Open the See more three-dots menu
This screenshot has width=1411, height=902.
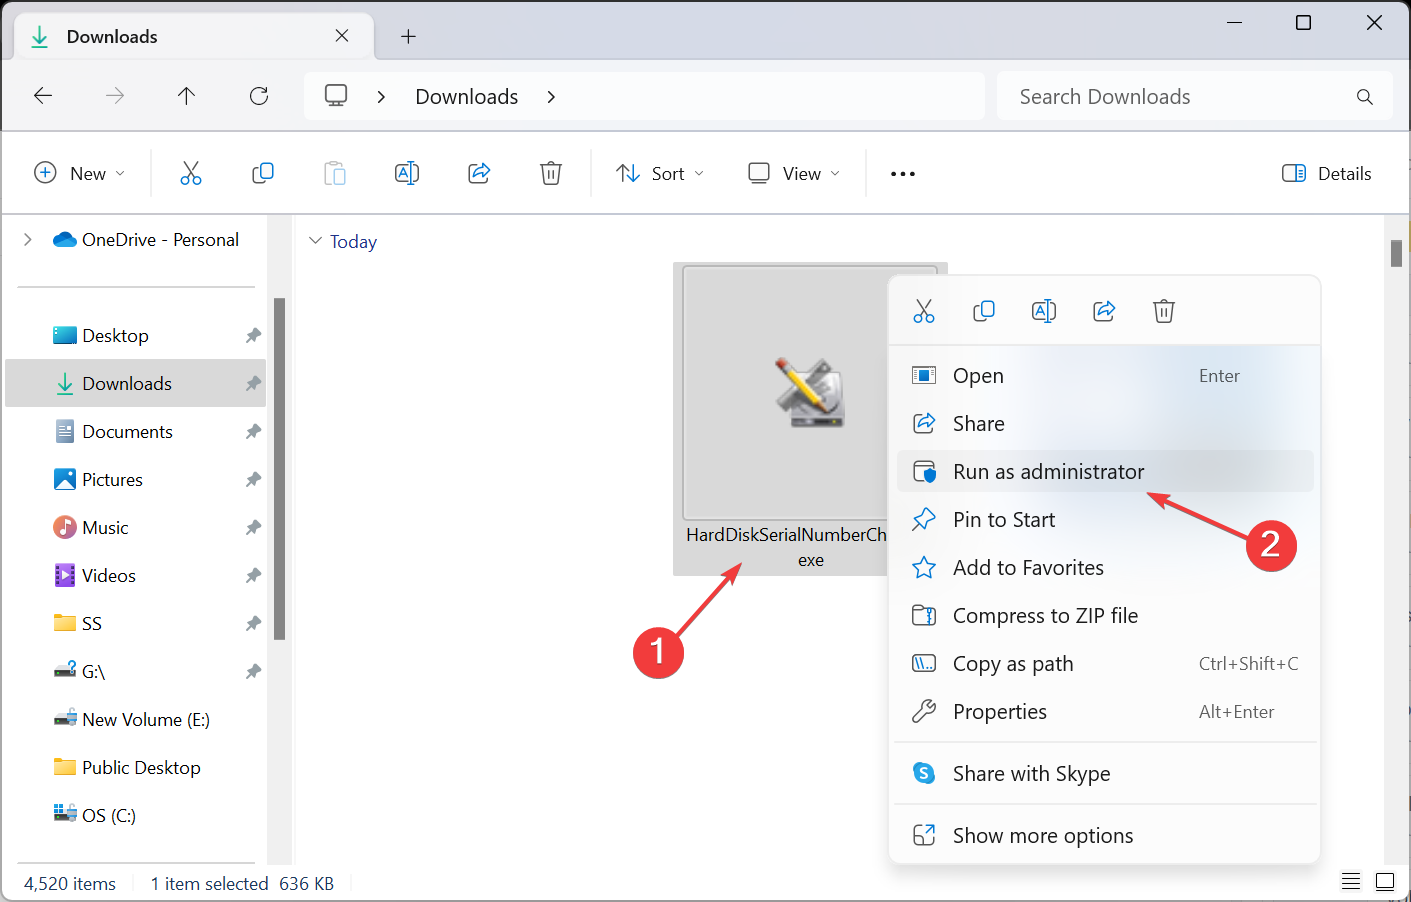[x=903, y=174]
